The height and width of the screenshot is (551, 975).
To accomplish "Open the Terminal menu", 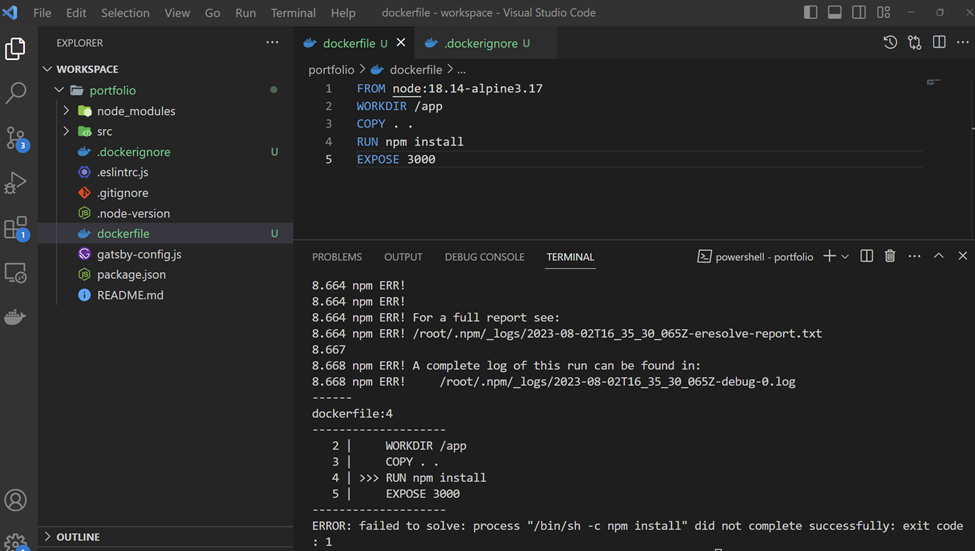I will 293,12.
